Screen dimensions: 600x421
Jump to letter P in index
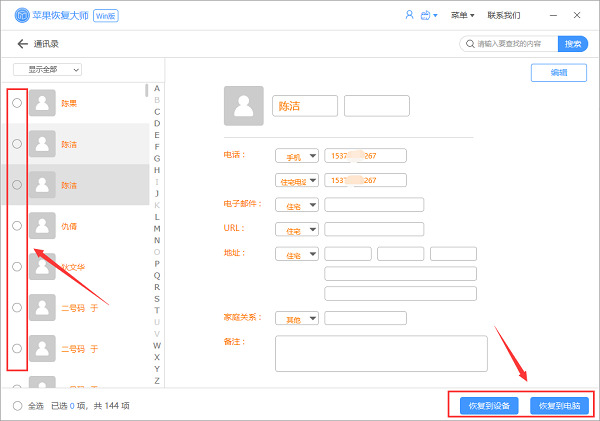[157, 264]
